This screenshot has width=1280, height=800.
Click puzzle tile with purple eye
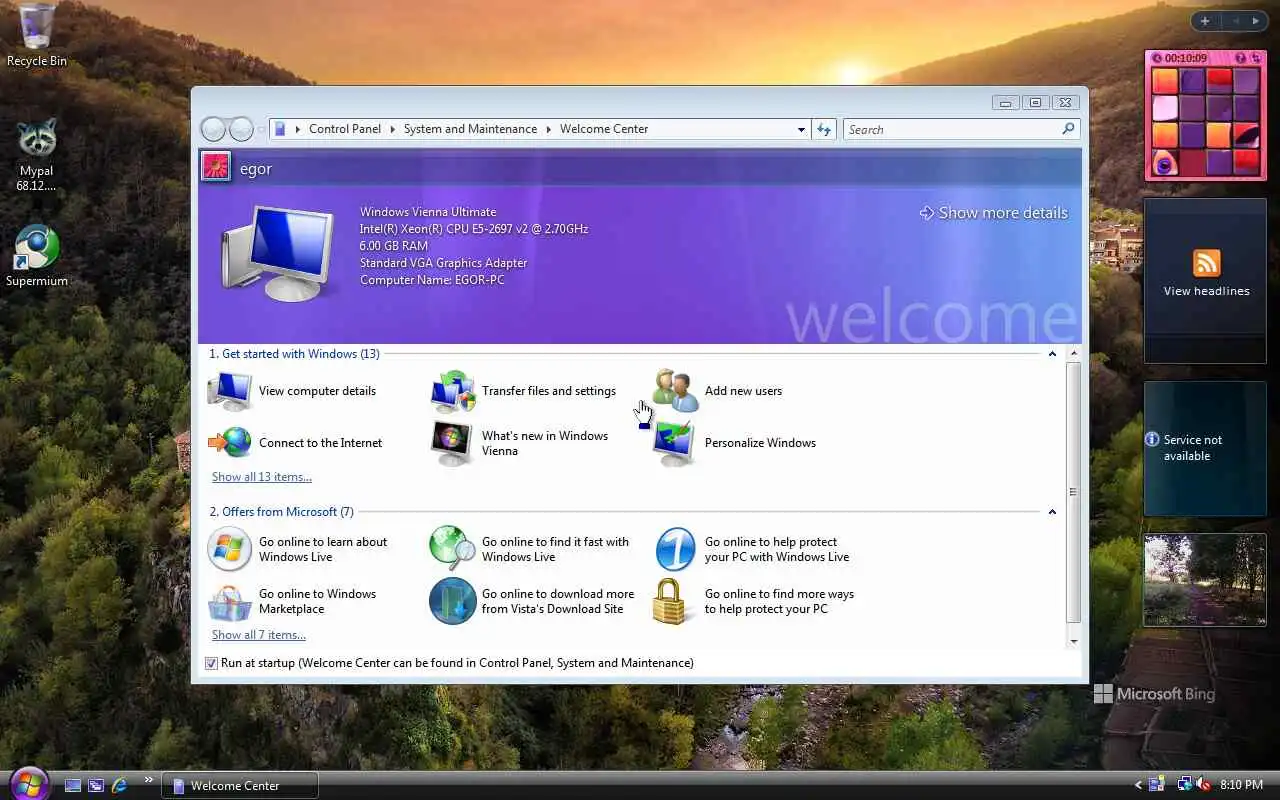click(x=1165, y=162)
